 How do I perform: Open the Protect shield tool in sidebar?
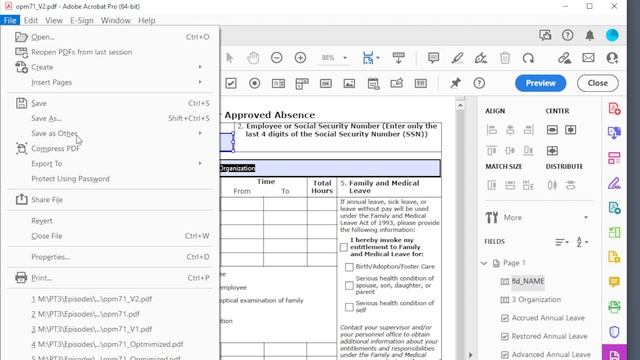[x=614, y=331]
